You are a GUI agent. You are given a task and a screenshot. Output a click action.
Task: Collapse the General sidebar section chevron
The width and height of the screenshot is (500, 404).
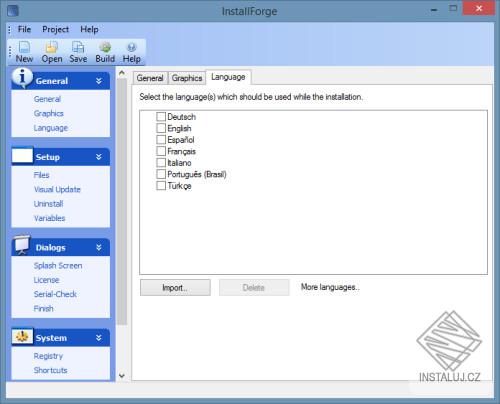pos(99,81)
